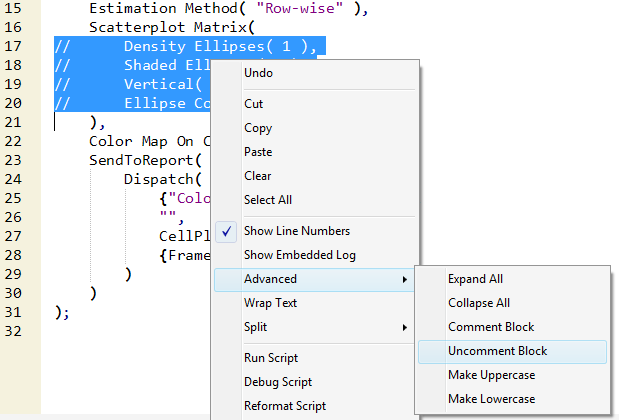The image size is (619, 420).
Task: Select the Clear menu option
Action: pyautogui.click(x=258, y=176)
